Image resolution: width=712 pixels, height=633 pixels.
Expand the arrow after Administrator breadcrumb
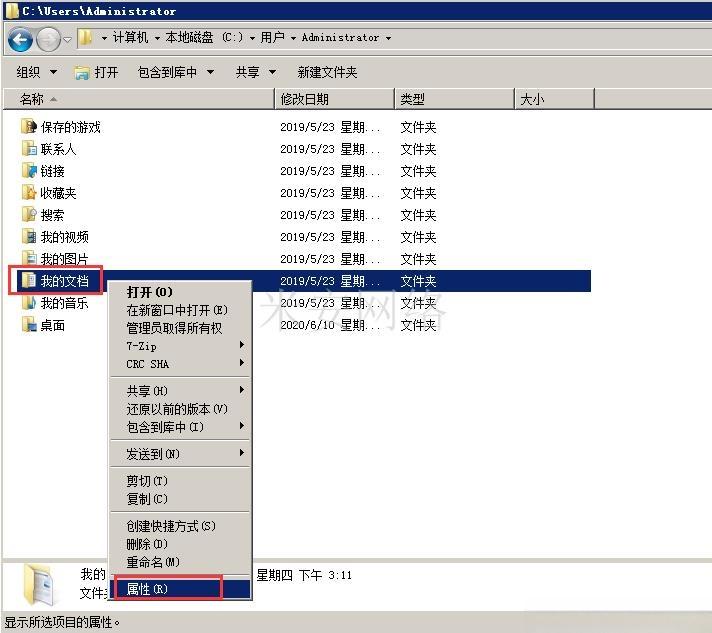click(388, 38)
